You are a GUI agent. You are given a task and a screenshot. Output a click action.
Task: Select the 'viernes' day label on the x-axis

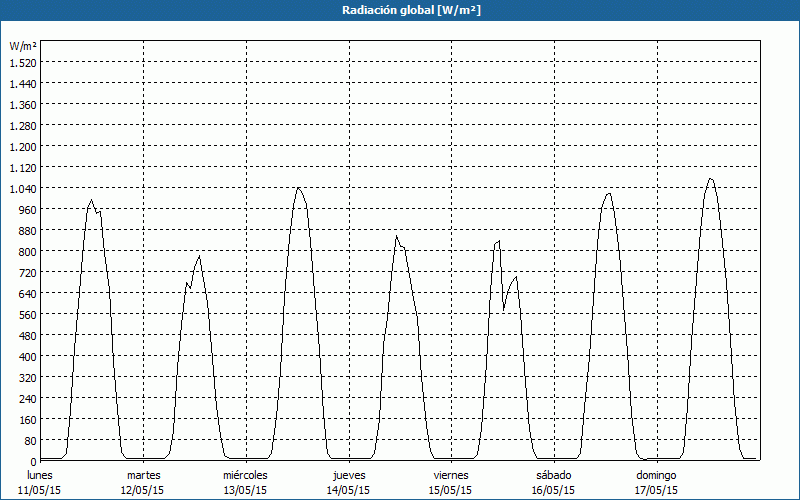point(451,475)
